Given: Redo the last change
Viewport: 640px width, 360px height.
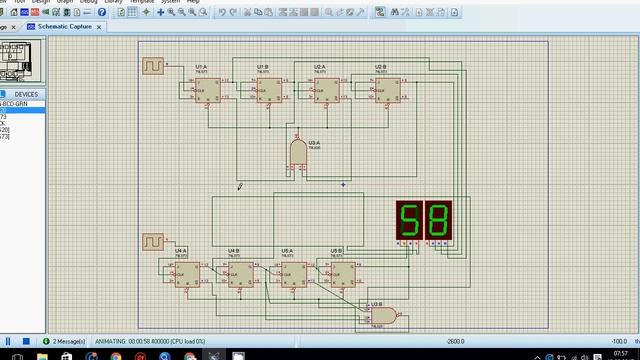Looking at the screenshot, I should (233, 12).
